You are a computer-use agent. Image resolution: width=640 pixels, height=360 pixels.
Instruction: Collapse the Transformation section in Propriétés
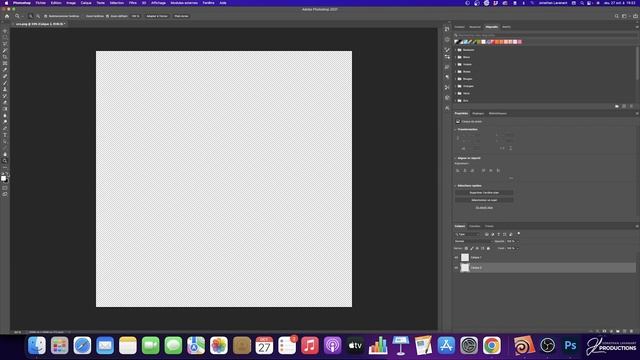[456, 129]
